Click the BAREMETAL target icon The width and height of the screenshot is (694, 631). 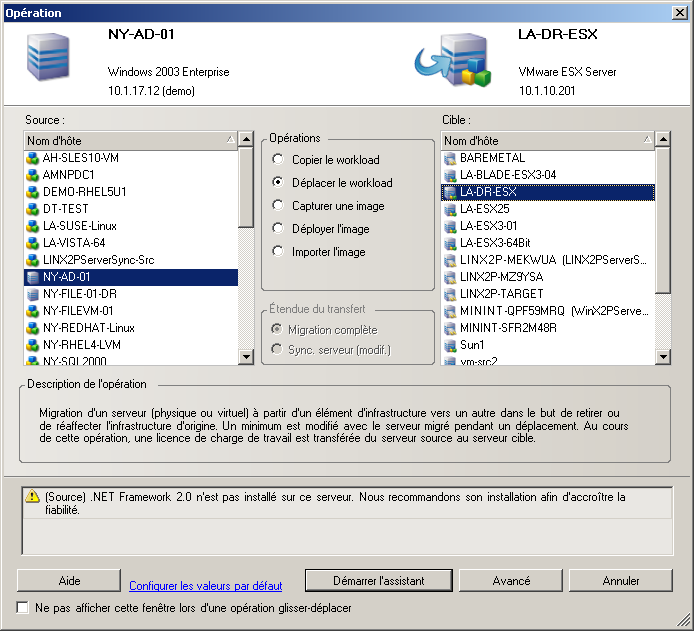pos(450,158)
